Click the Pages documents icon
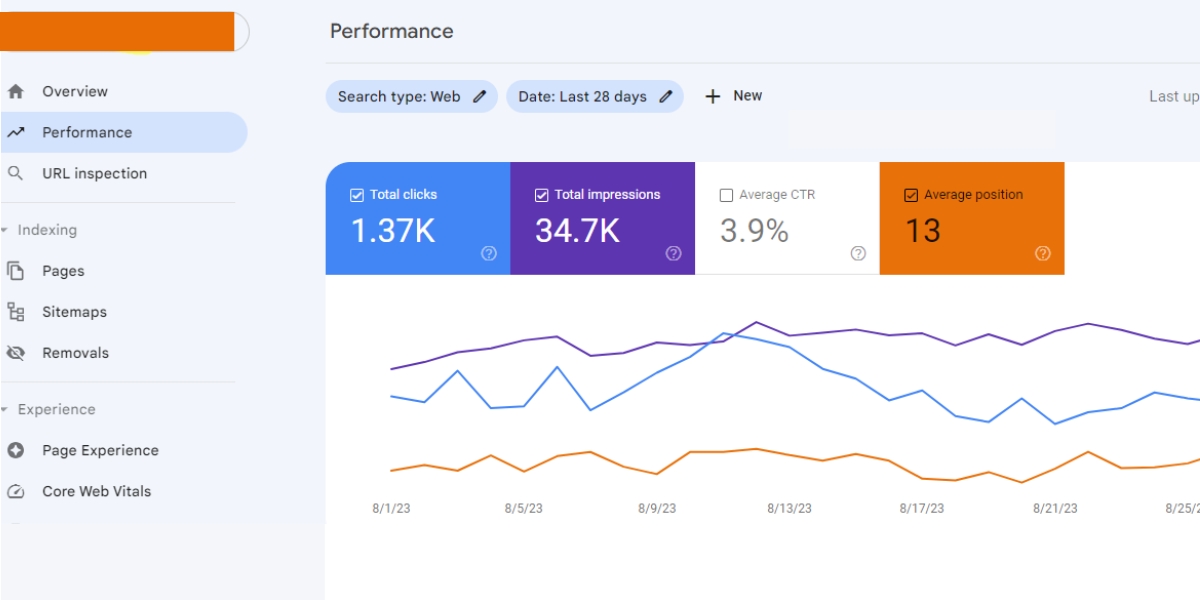Image resolution: width=1200 pixels, height=600 pixels. coord(15,271)
